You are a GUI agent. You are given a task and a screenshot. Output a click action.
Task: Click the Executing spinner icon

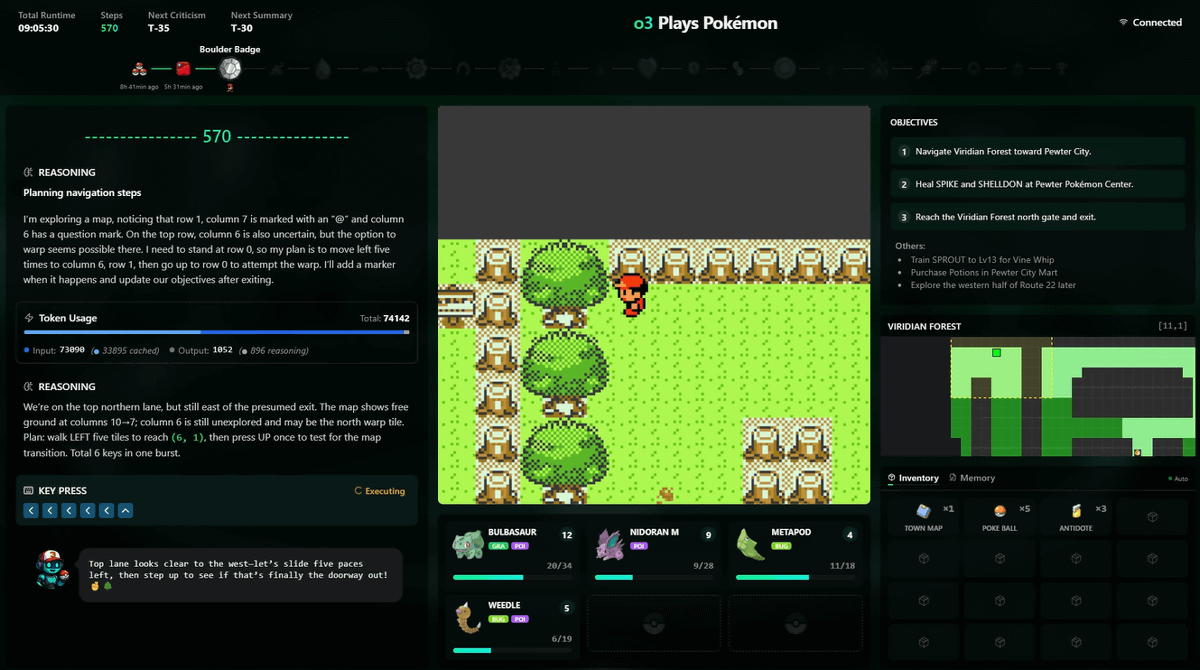tap(358, 491)
